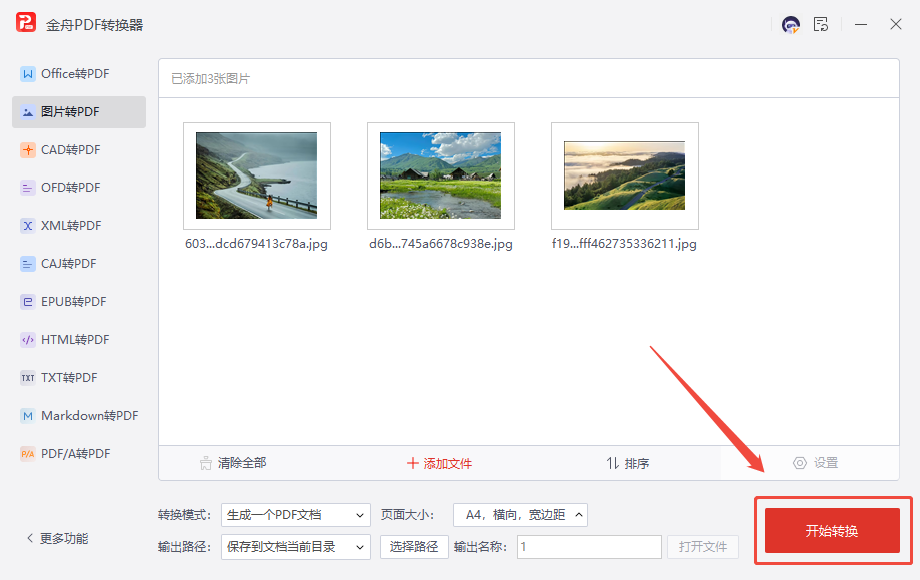The image size is (920, 580).
Task: Click the XML转PDF X icon
Action: click(28, 226)
